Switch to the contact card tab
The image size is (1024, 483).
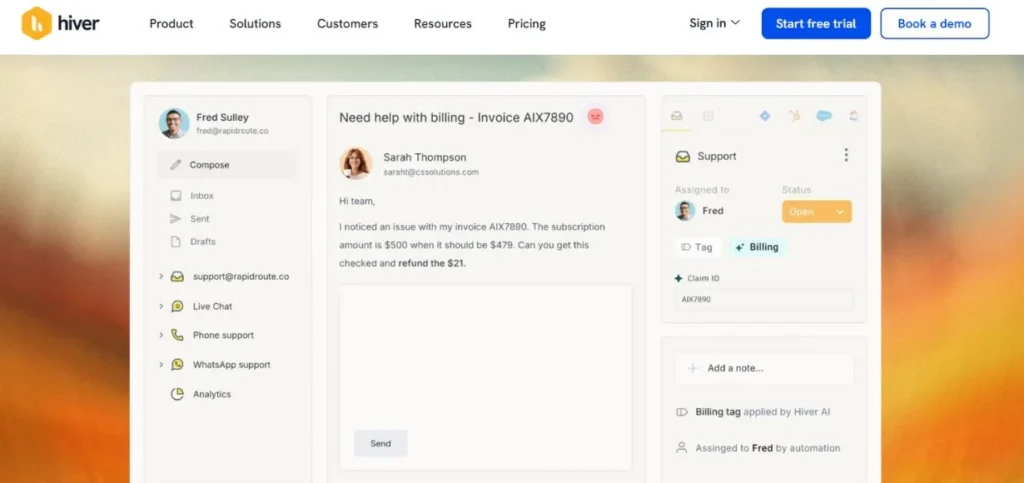point(708,116)
